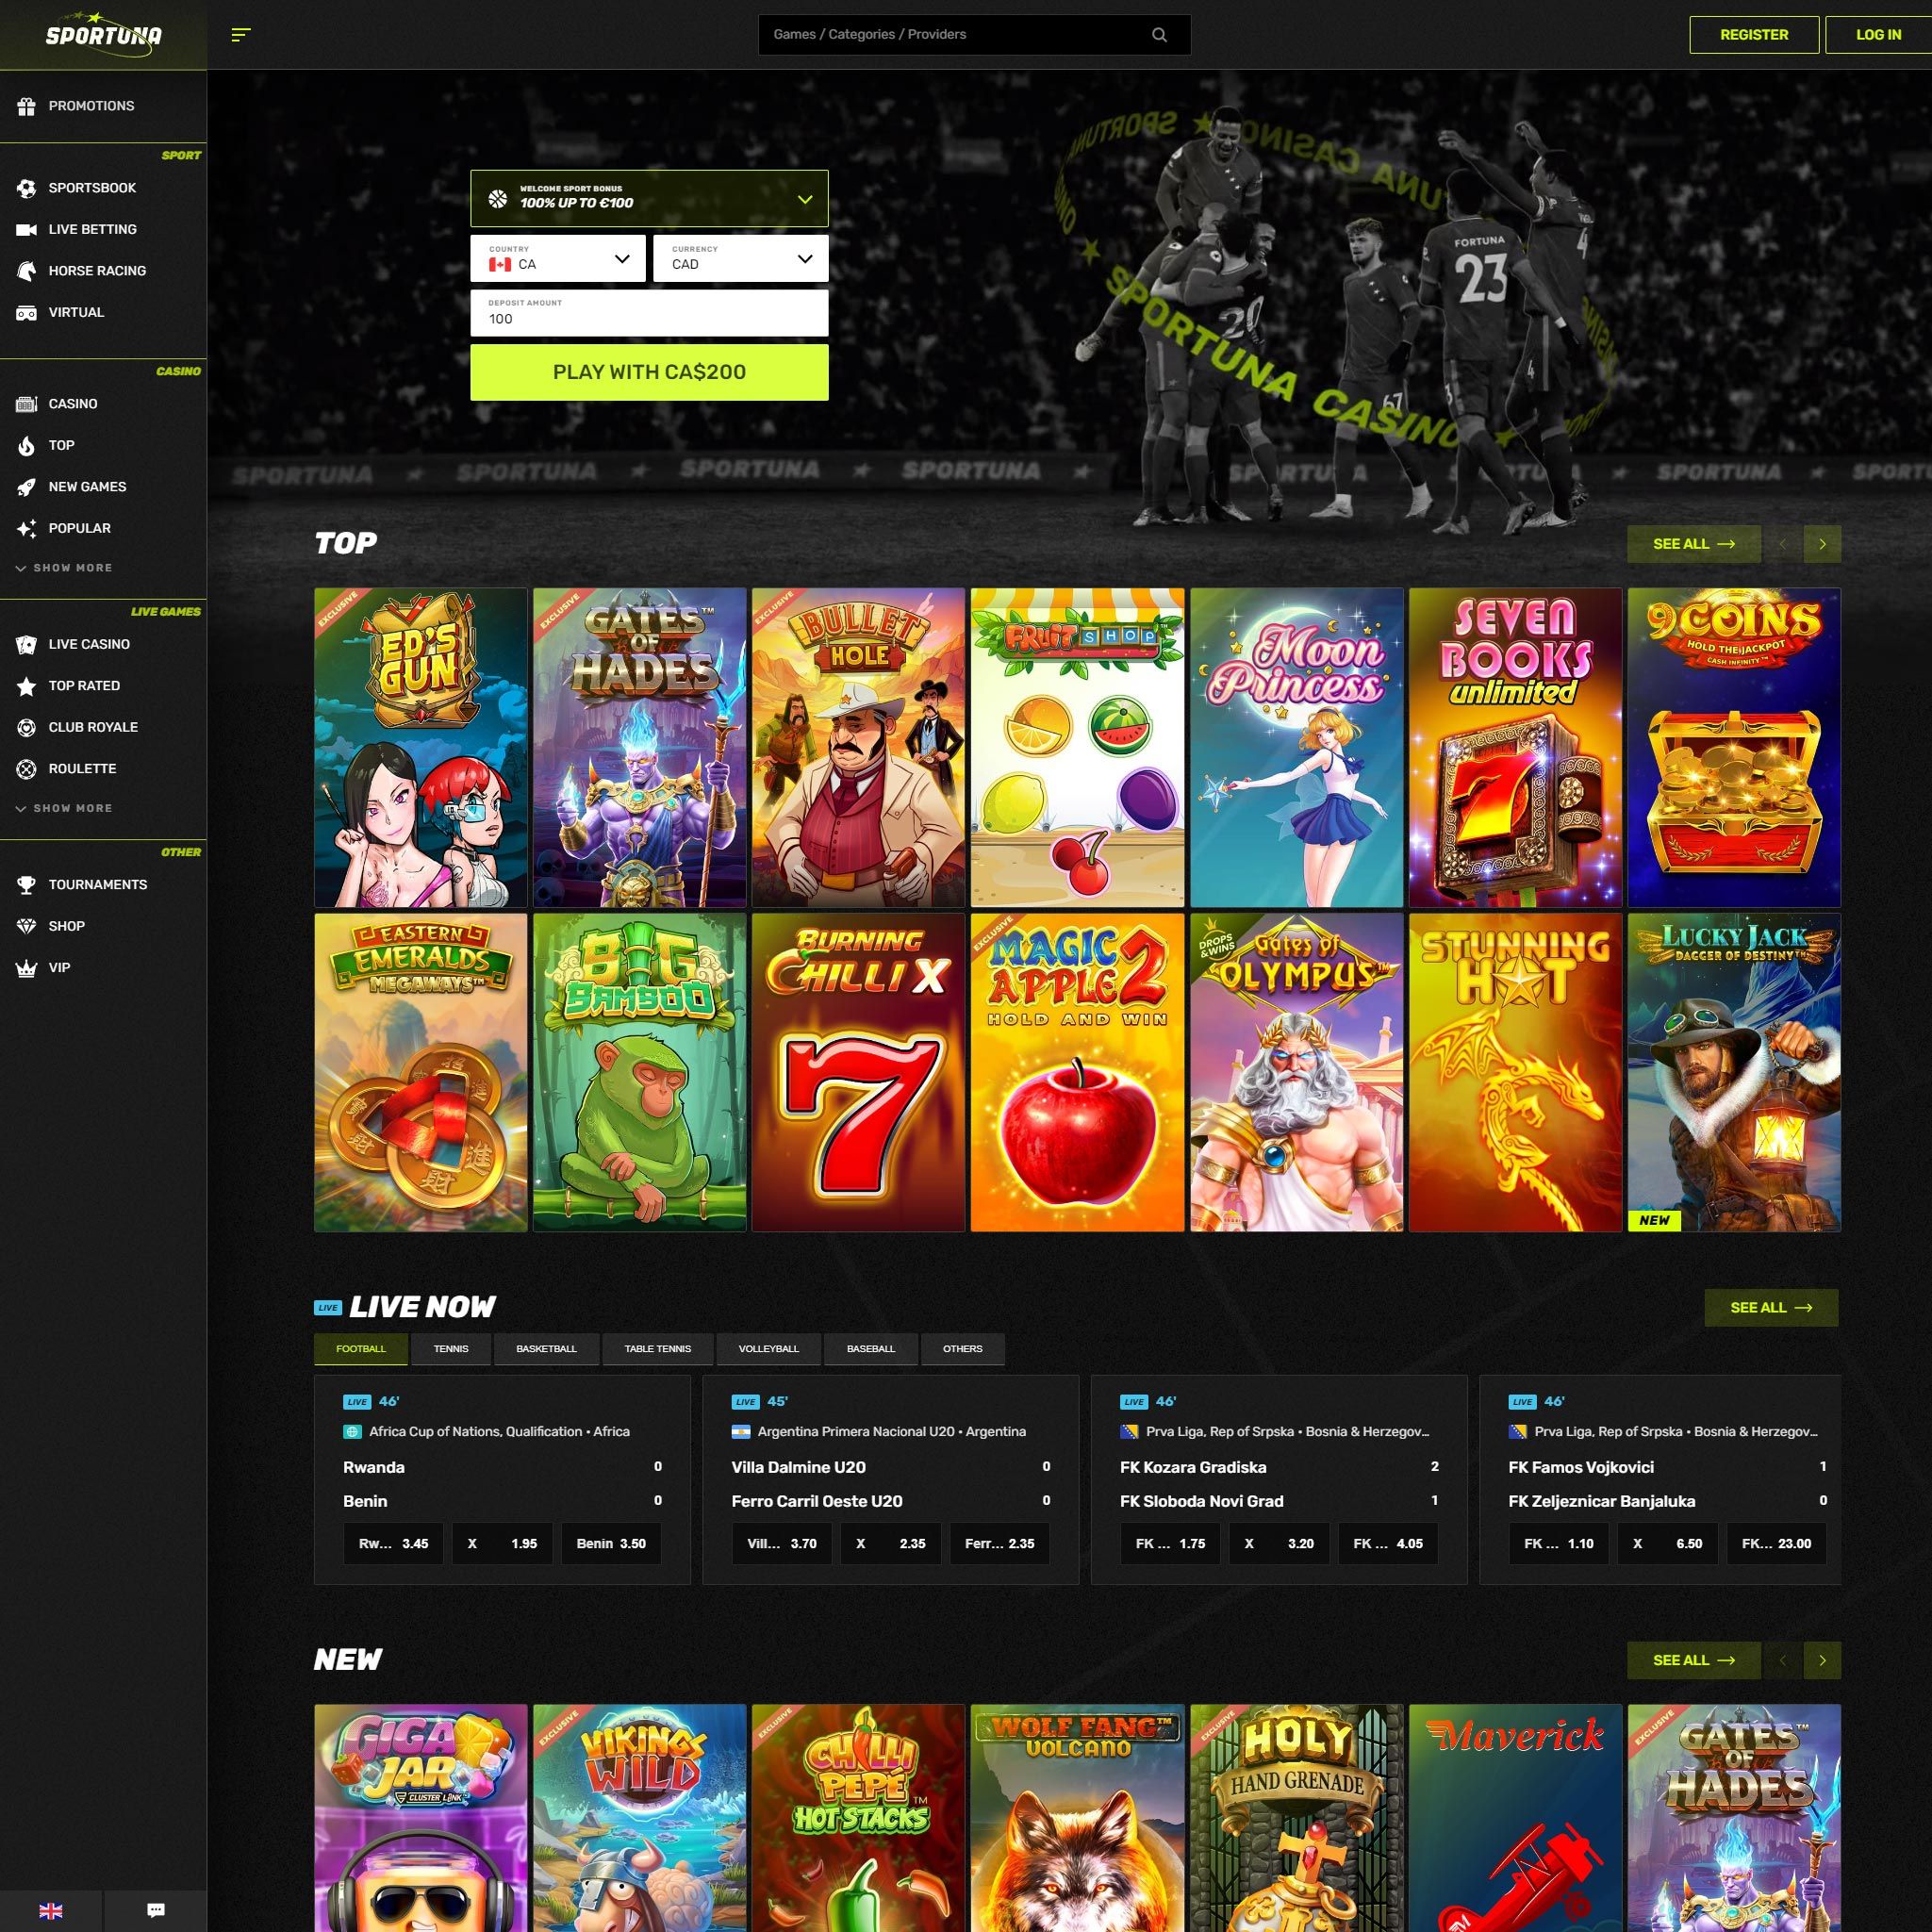Image resolution: width=1932 pixels, height=1932 pixels.
Task: Click Play With CA$200 button
Action: tap(649, 372)
